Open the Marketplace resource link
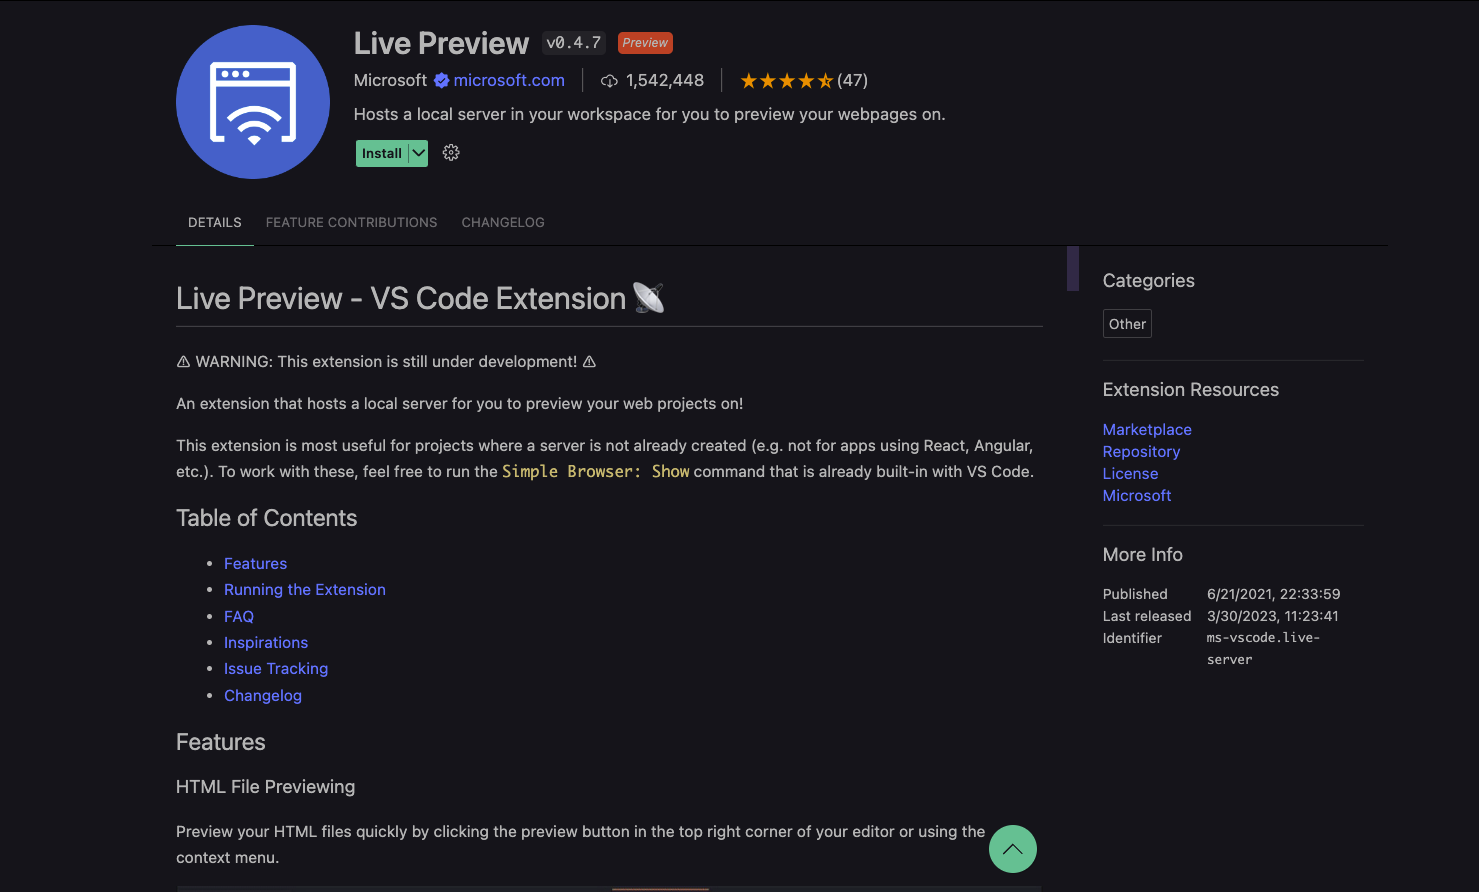The image size is (1479, 892). (1146, 429)
